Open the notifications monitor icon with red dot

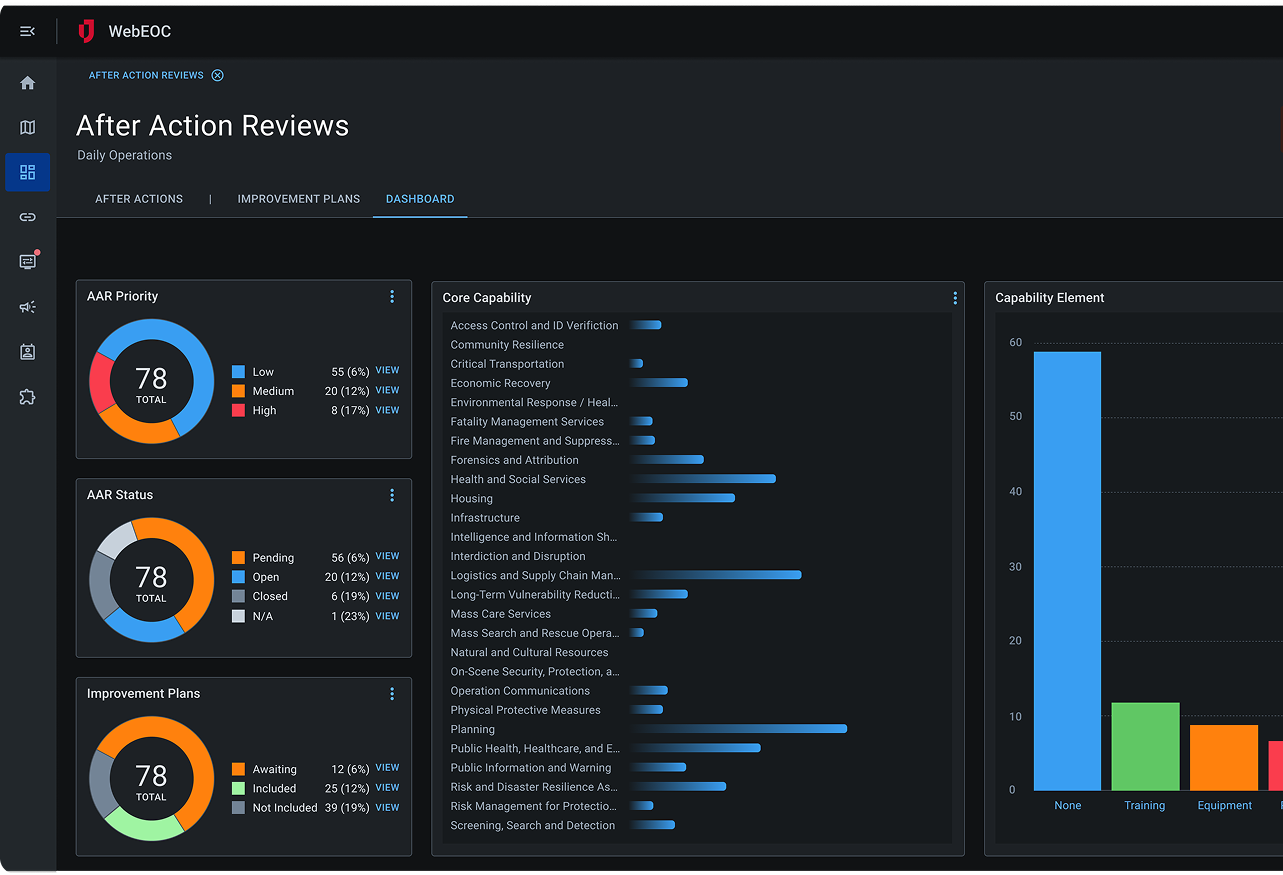[27, 261]
